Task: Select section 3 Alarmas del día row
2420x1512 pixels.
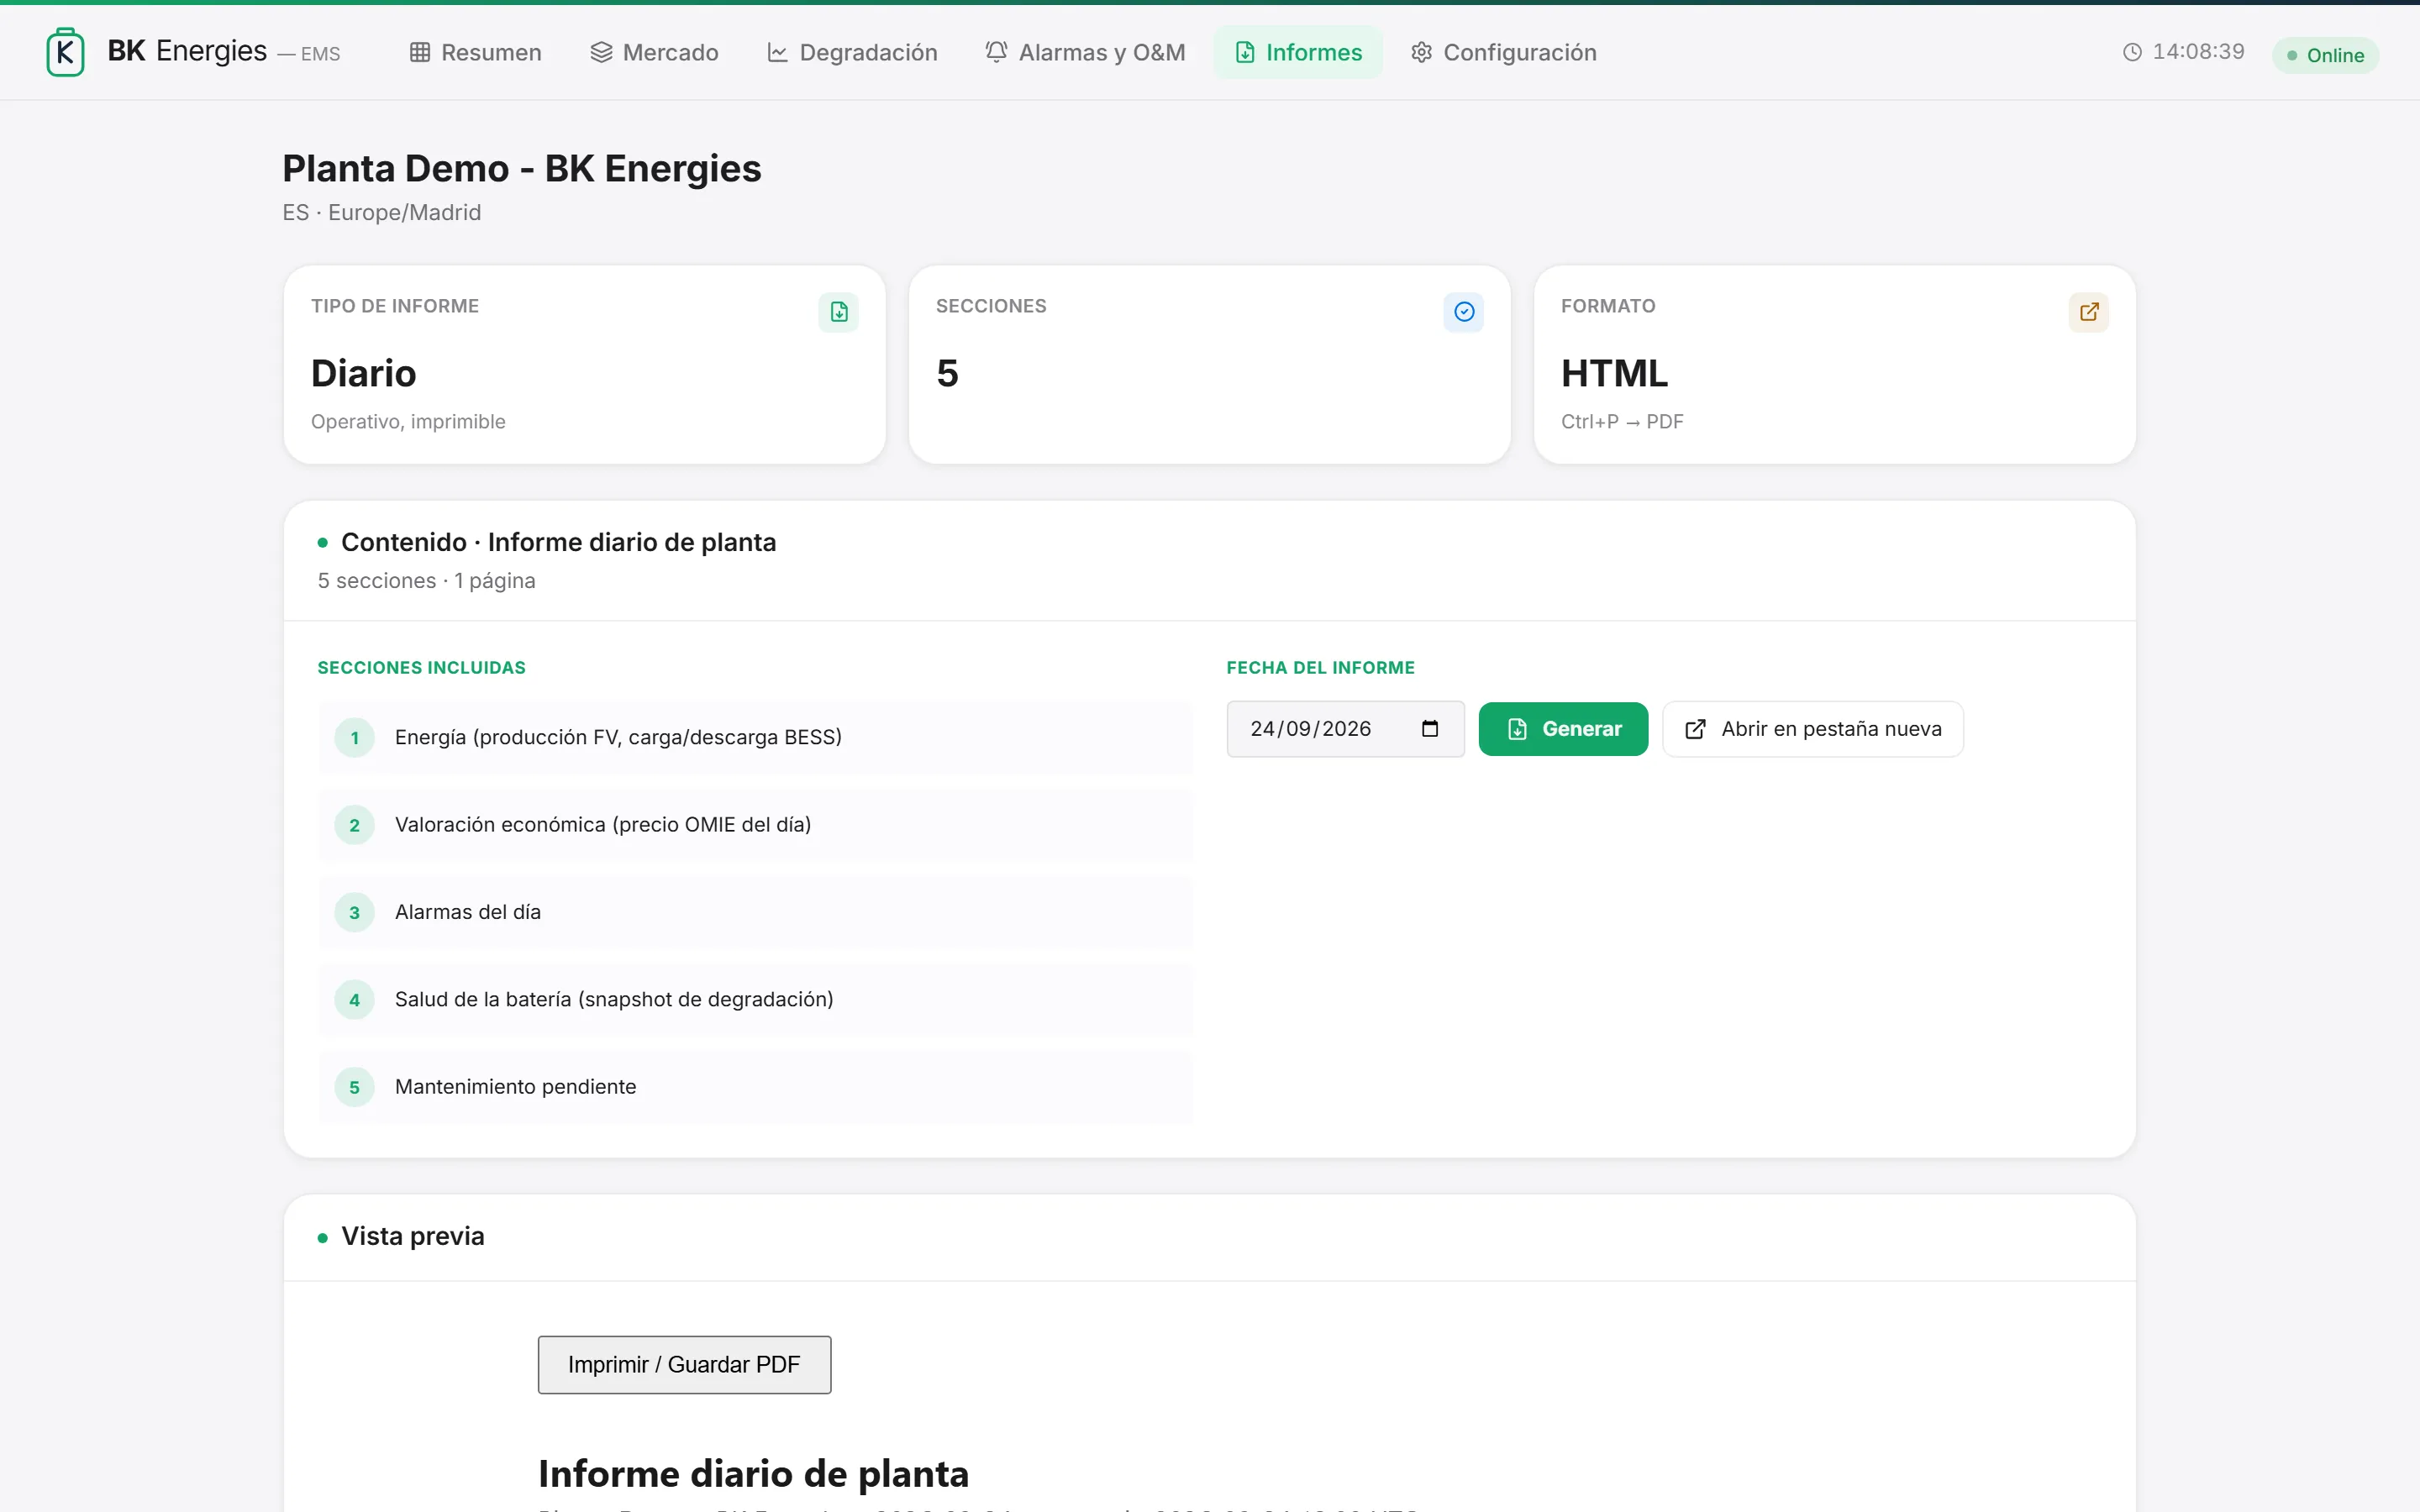Action: pyautogui.click(x=755, y=912)
